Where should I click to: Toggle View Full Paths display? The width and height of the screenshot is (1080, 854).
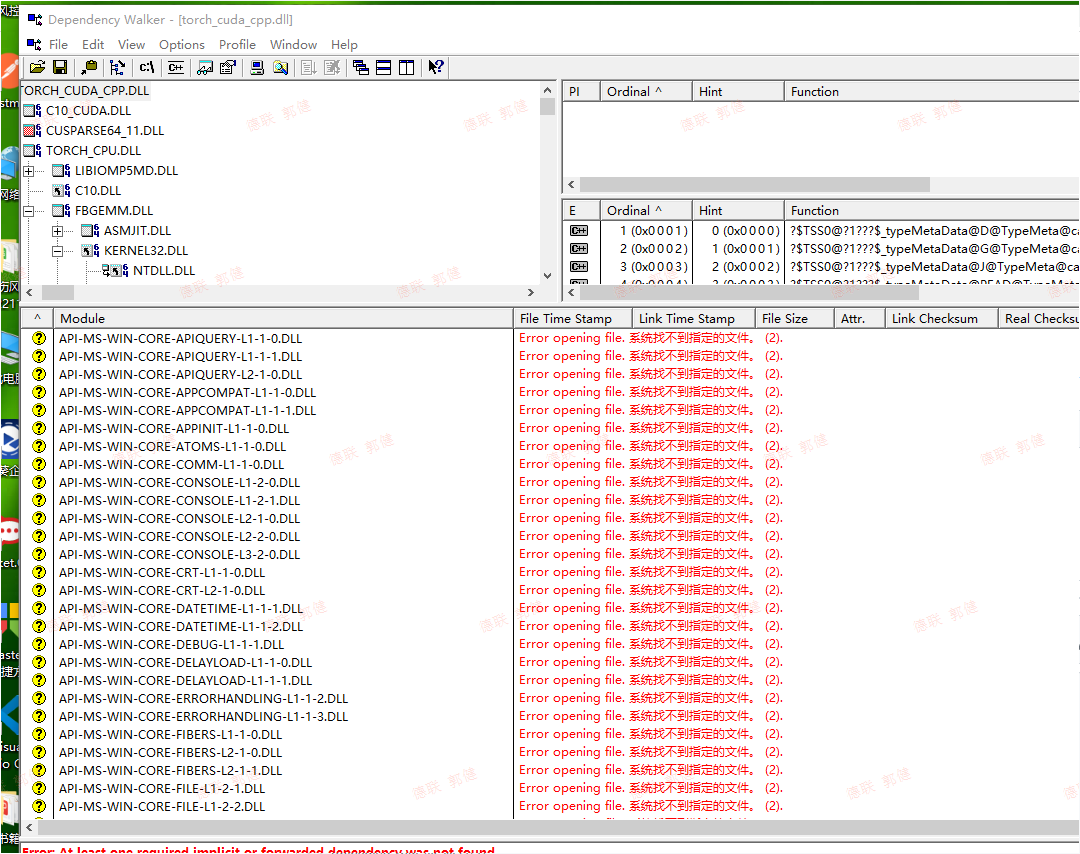pyautogui.click(x=146, y=67)
